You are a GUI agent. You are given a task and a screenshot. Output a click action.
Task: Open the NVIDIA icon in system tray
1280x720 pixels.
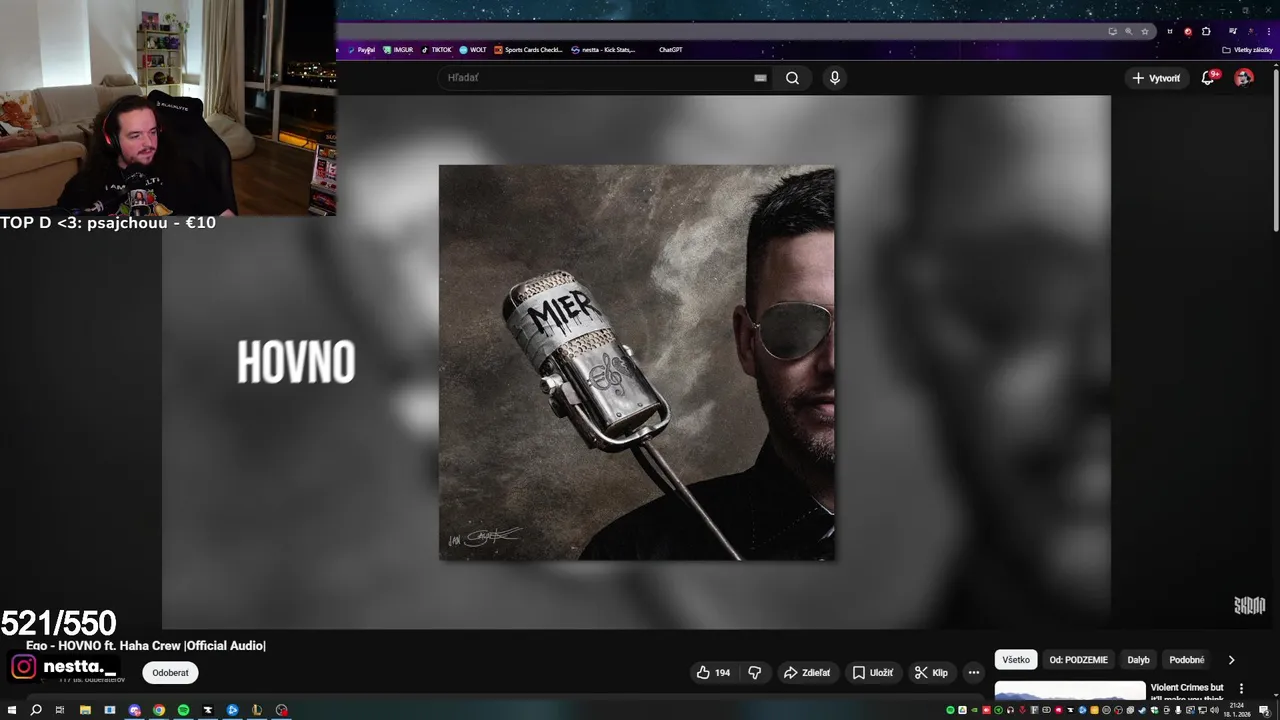pos(974,710)
